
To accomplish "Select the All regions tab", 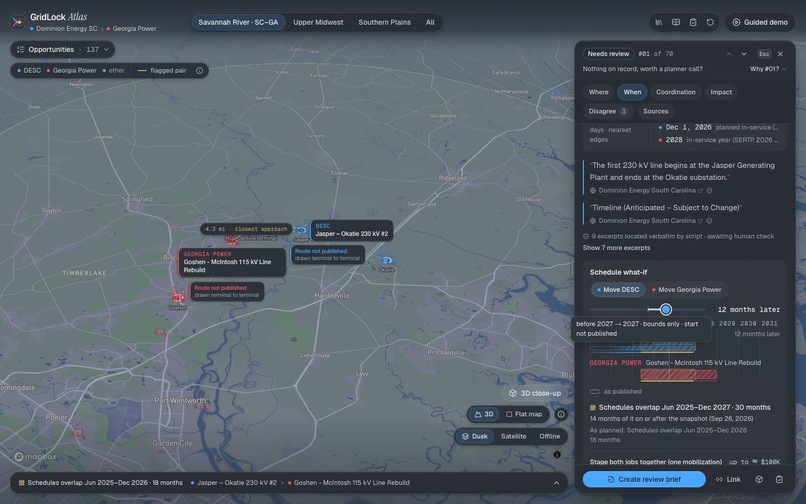I will click(x=430, y=22).
